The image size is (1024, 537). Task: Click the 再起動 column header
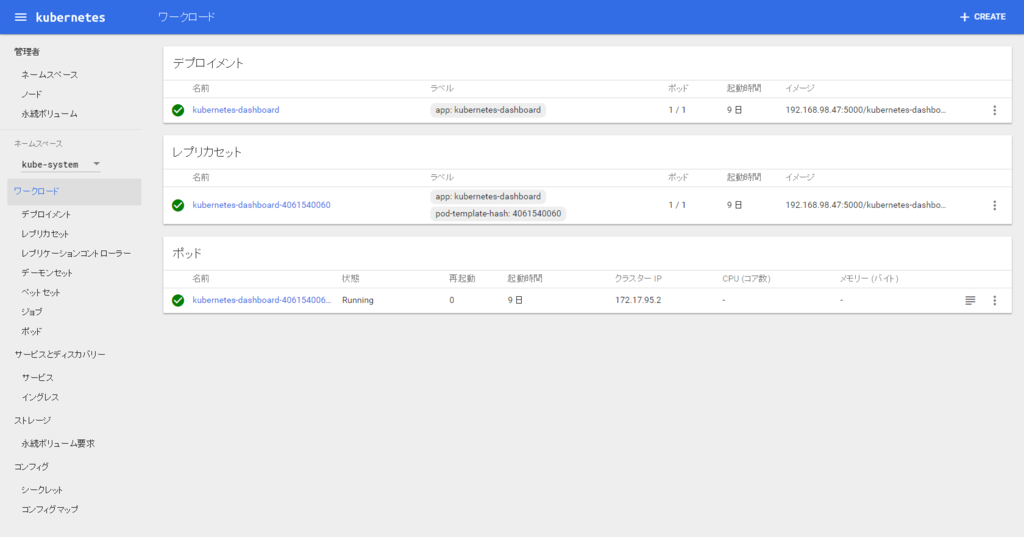(462, 279)
